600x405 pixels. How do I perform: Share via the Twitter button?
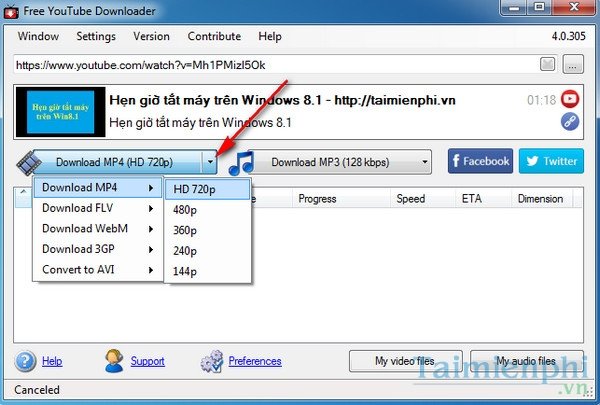[551, 161]
